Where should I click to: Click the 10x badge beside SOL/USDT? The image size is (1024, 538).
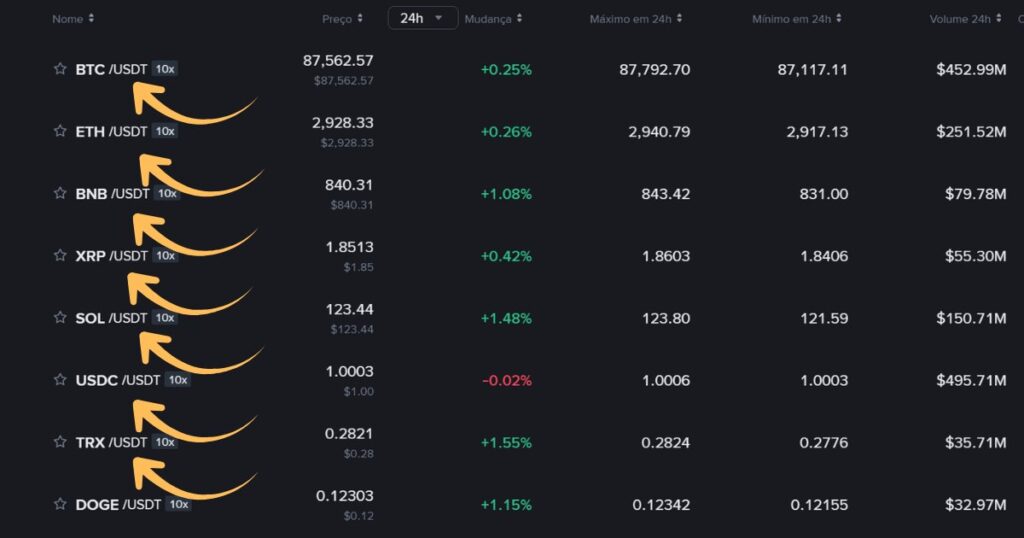click(165, 317)
